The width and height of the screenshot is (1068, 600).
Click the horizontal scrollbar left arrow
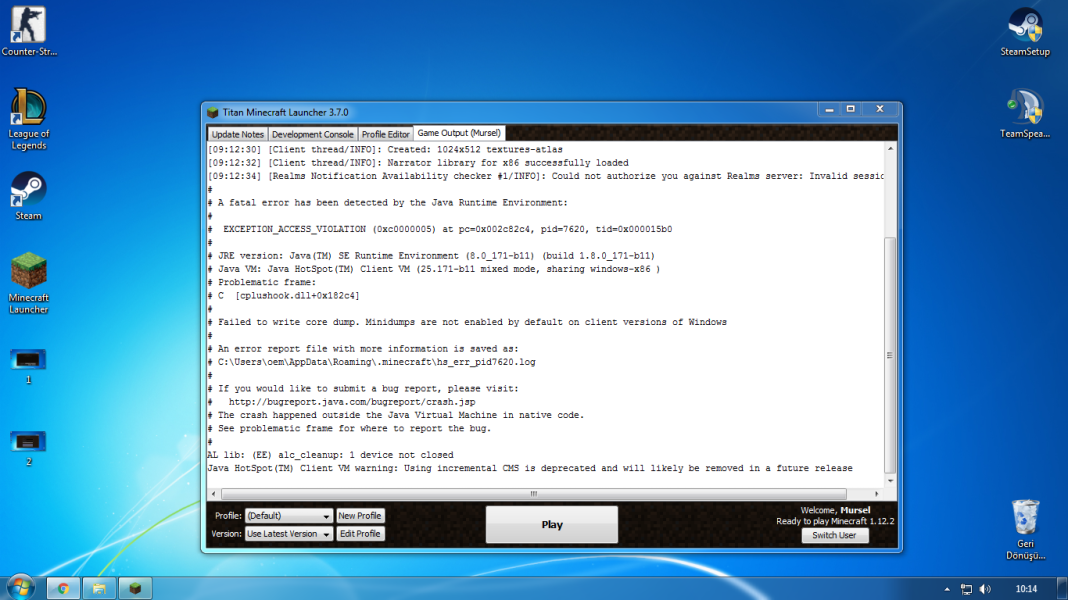click(x=213, y=494)
